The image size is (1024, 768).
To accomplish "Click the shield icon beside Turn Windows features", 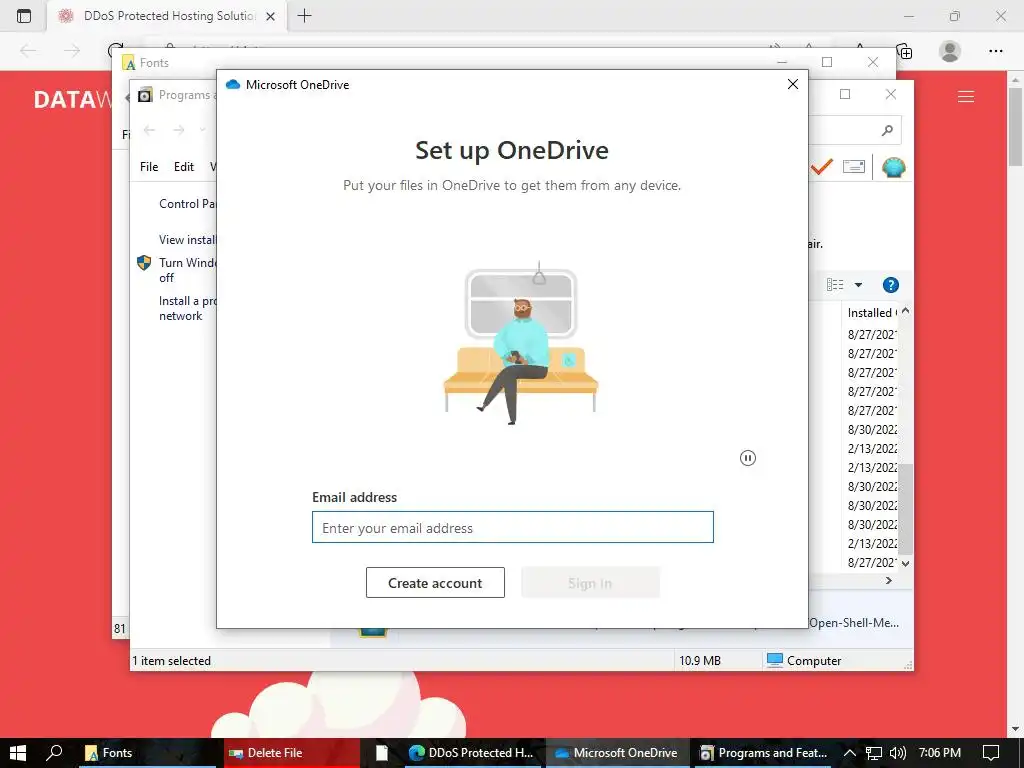I will click(144, 263).
